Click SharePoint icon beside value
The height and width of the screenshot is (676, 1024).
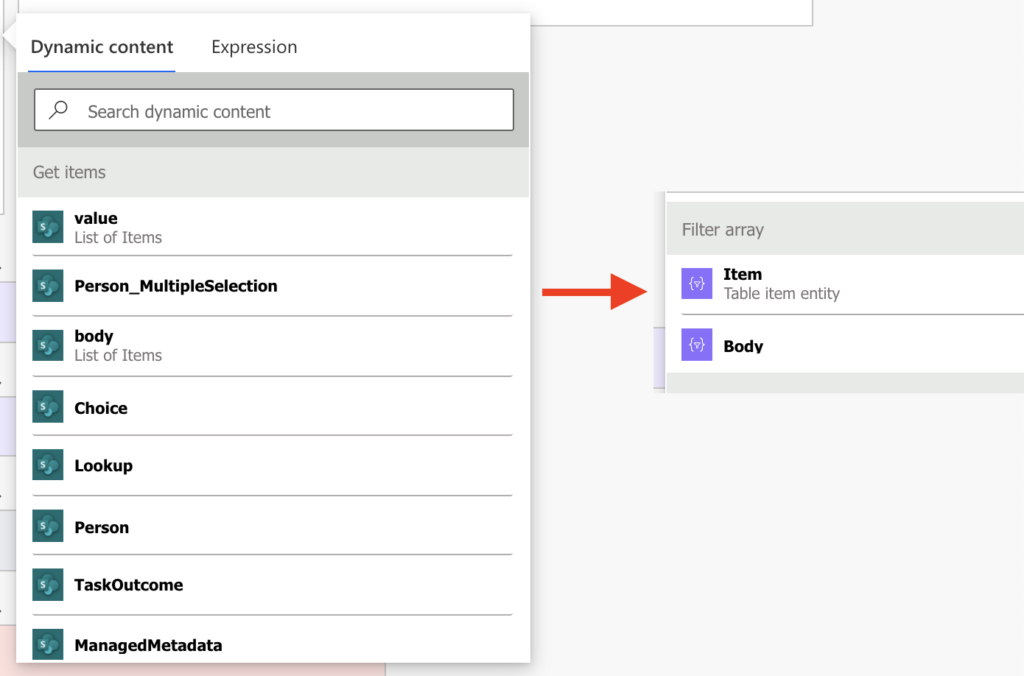pos(48,227)
